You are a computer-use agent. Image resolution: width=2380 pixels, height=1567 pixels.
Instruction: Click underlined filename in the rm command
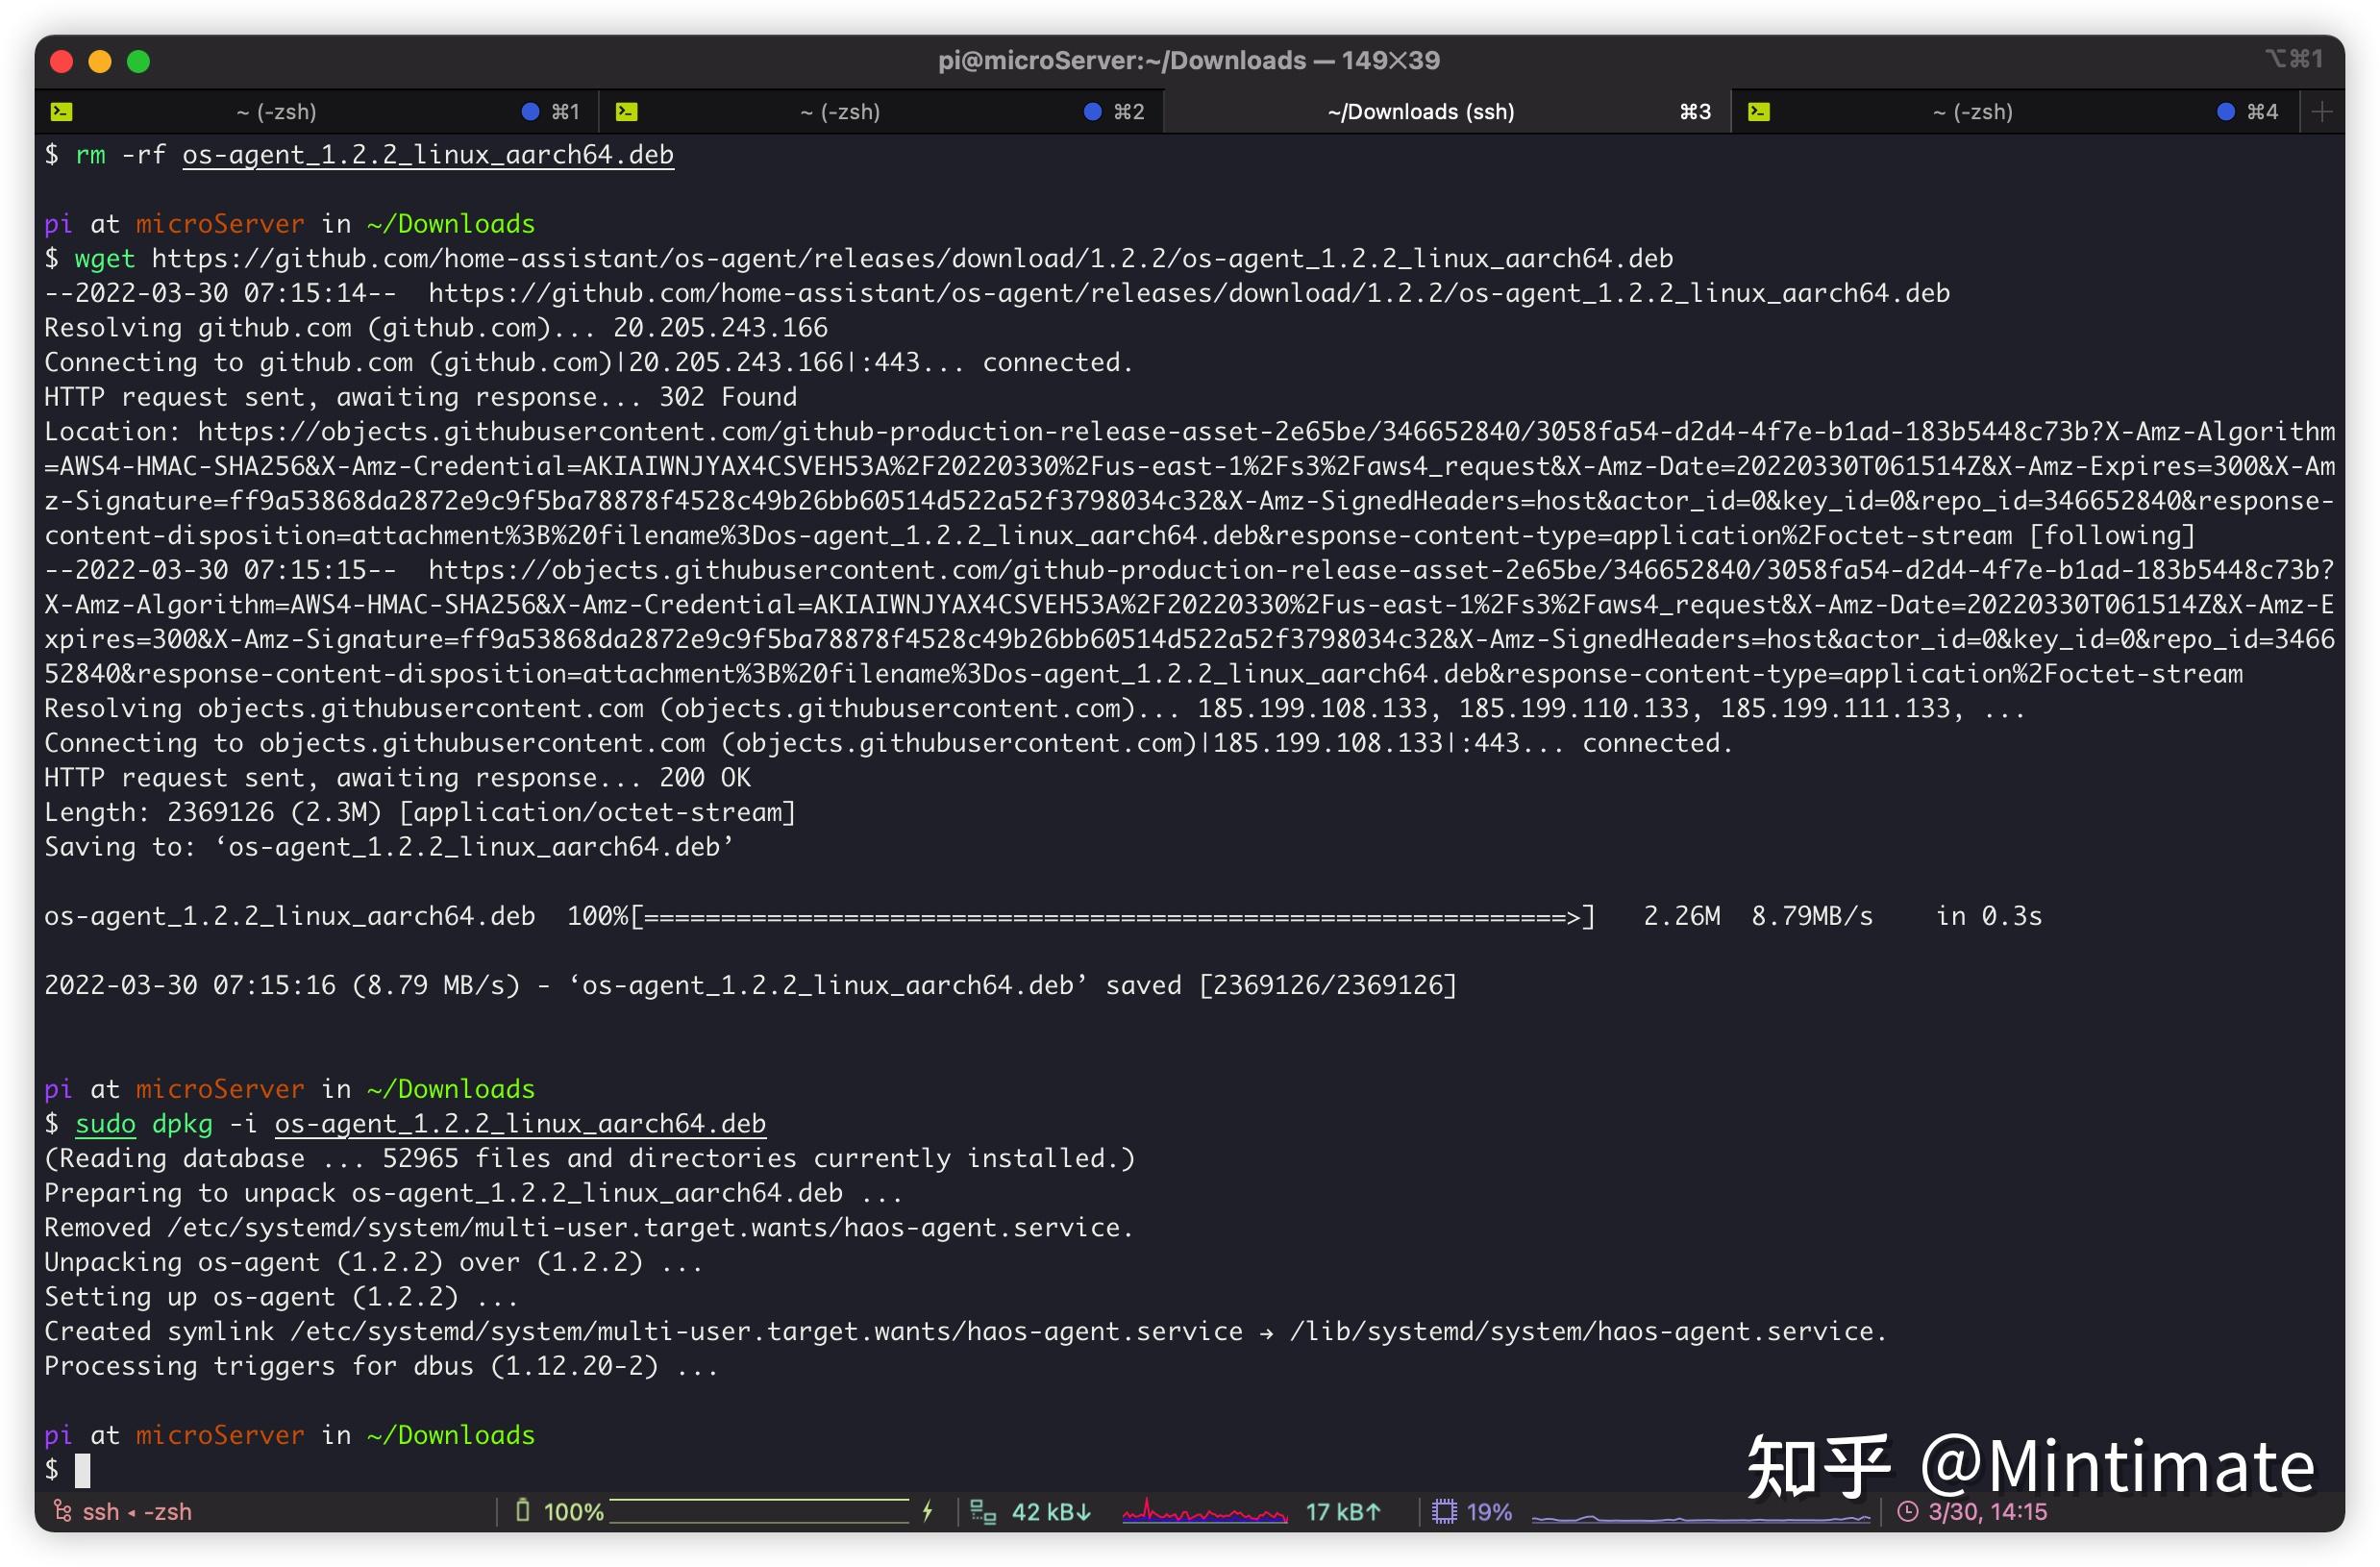(428, 155)
